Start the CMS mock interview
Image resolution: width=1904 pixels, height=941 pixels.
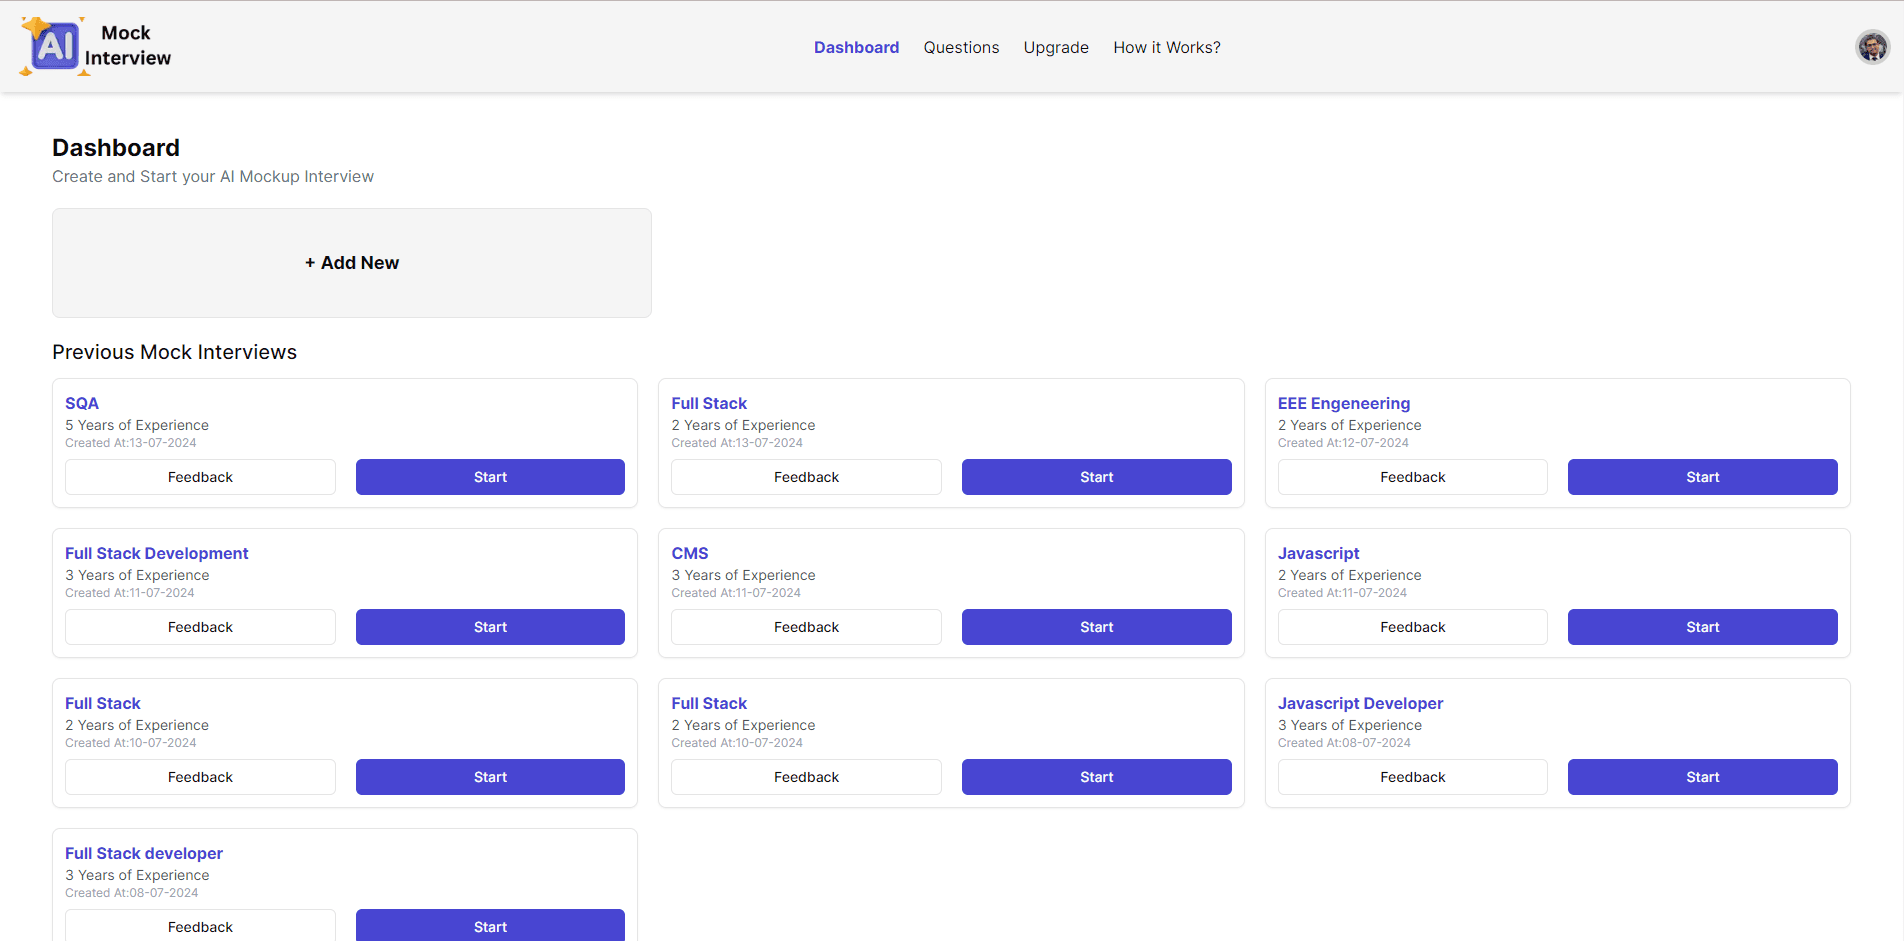[1096, 627]
